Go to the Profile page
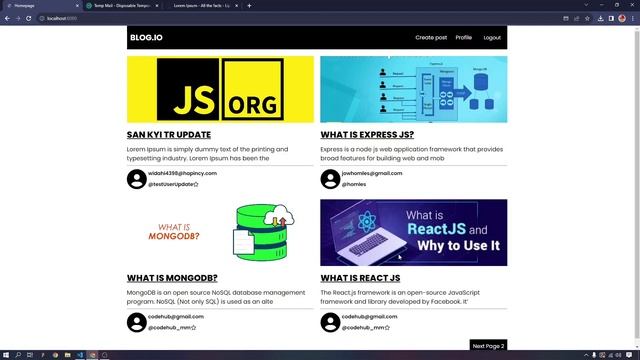The height and width of the screenshot is (360, 640). pyautogui.click(x=463, y=38)
